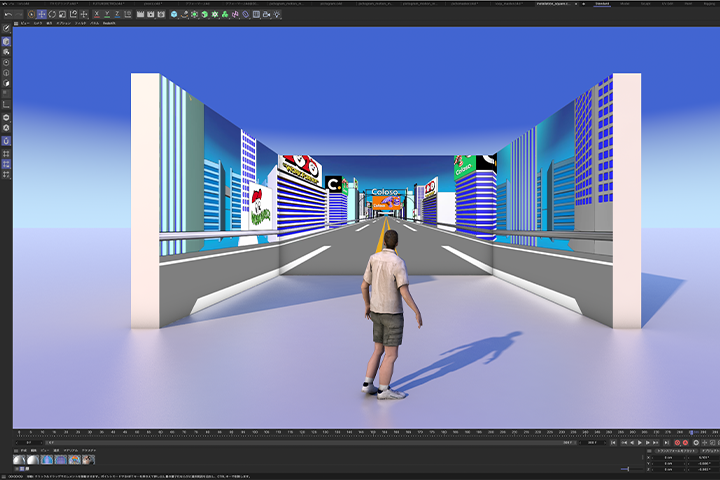The width and height of the screenshot is (720, 480).
Task: Click the material preview size slider
Action: [629, 469]
